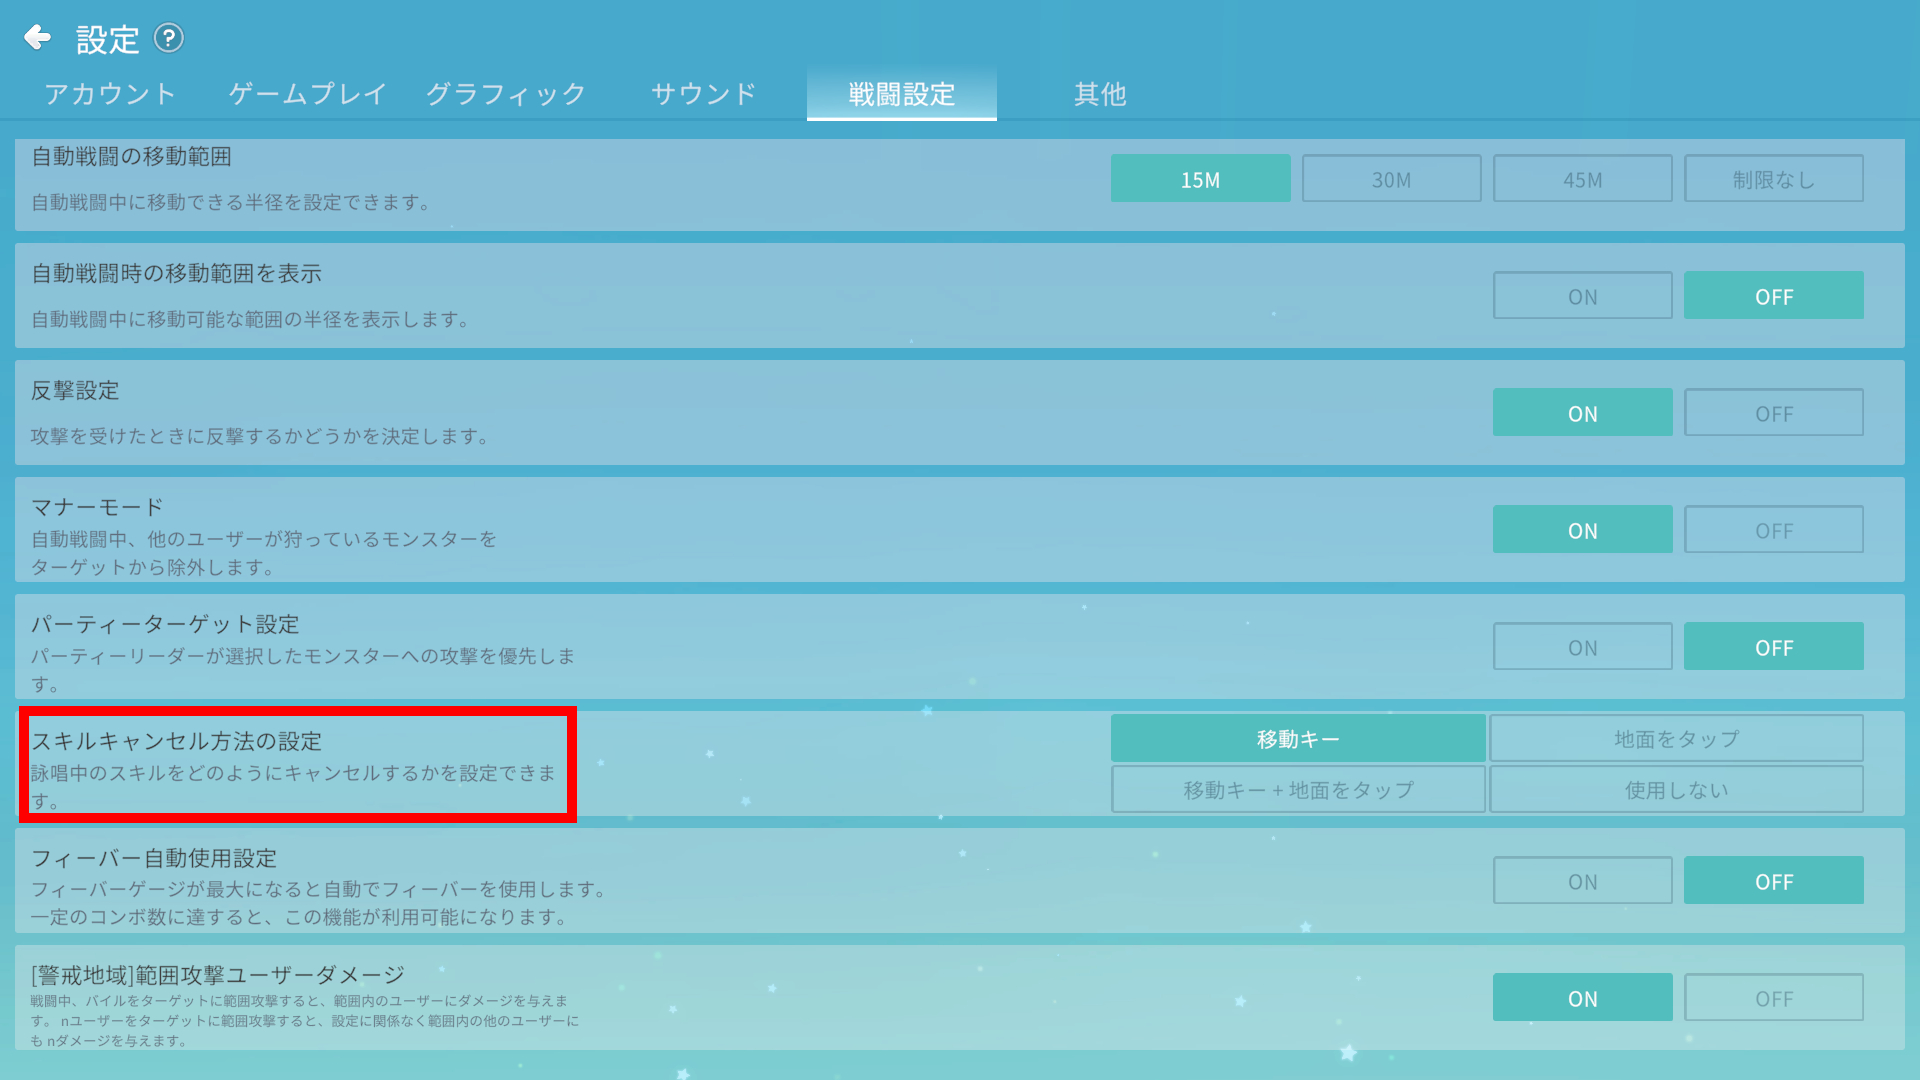
Task: Choose 45M movement range
Action: 1582,179
